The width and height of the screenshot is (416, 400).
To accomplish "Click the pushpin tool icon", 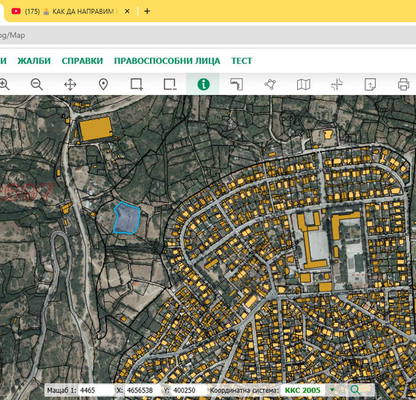I will coord(270,84).
